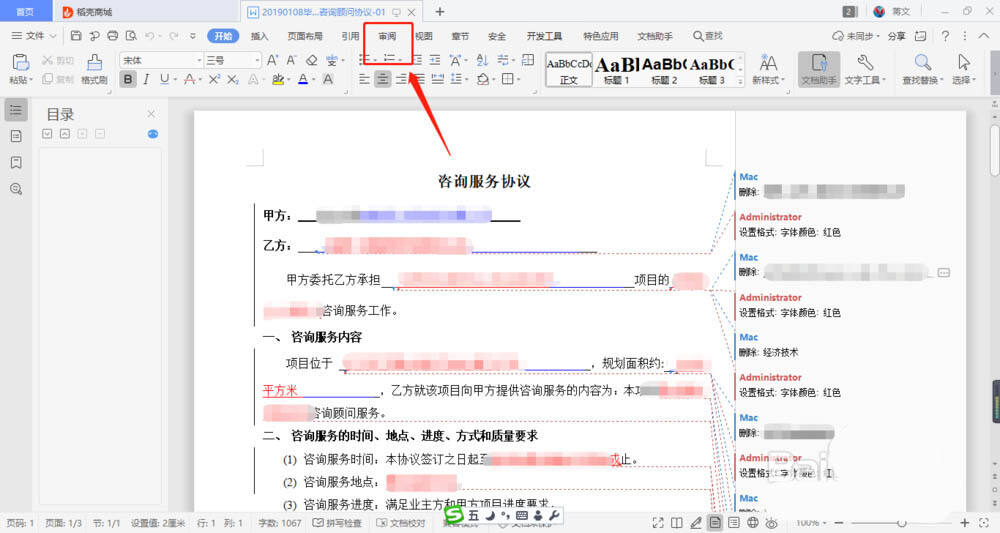Open the font color dropdown arrow
The width and height of the screenshot is (1000, 533).
point(314,80)
